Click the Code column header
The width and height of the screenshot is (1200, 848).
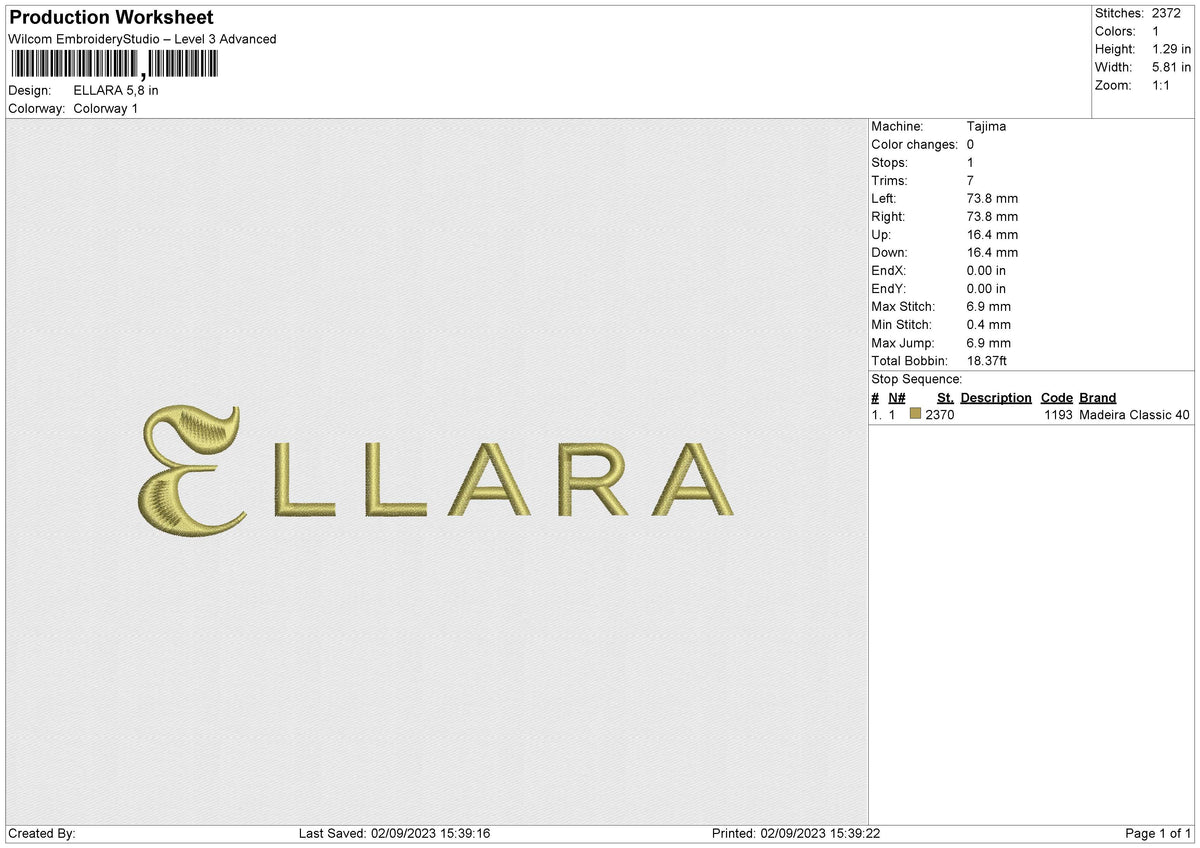[x=1057, y=397]
